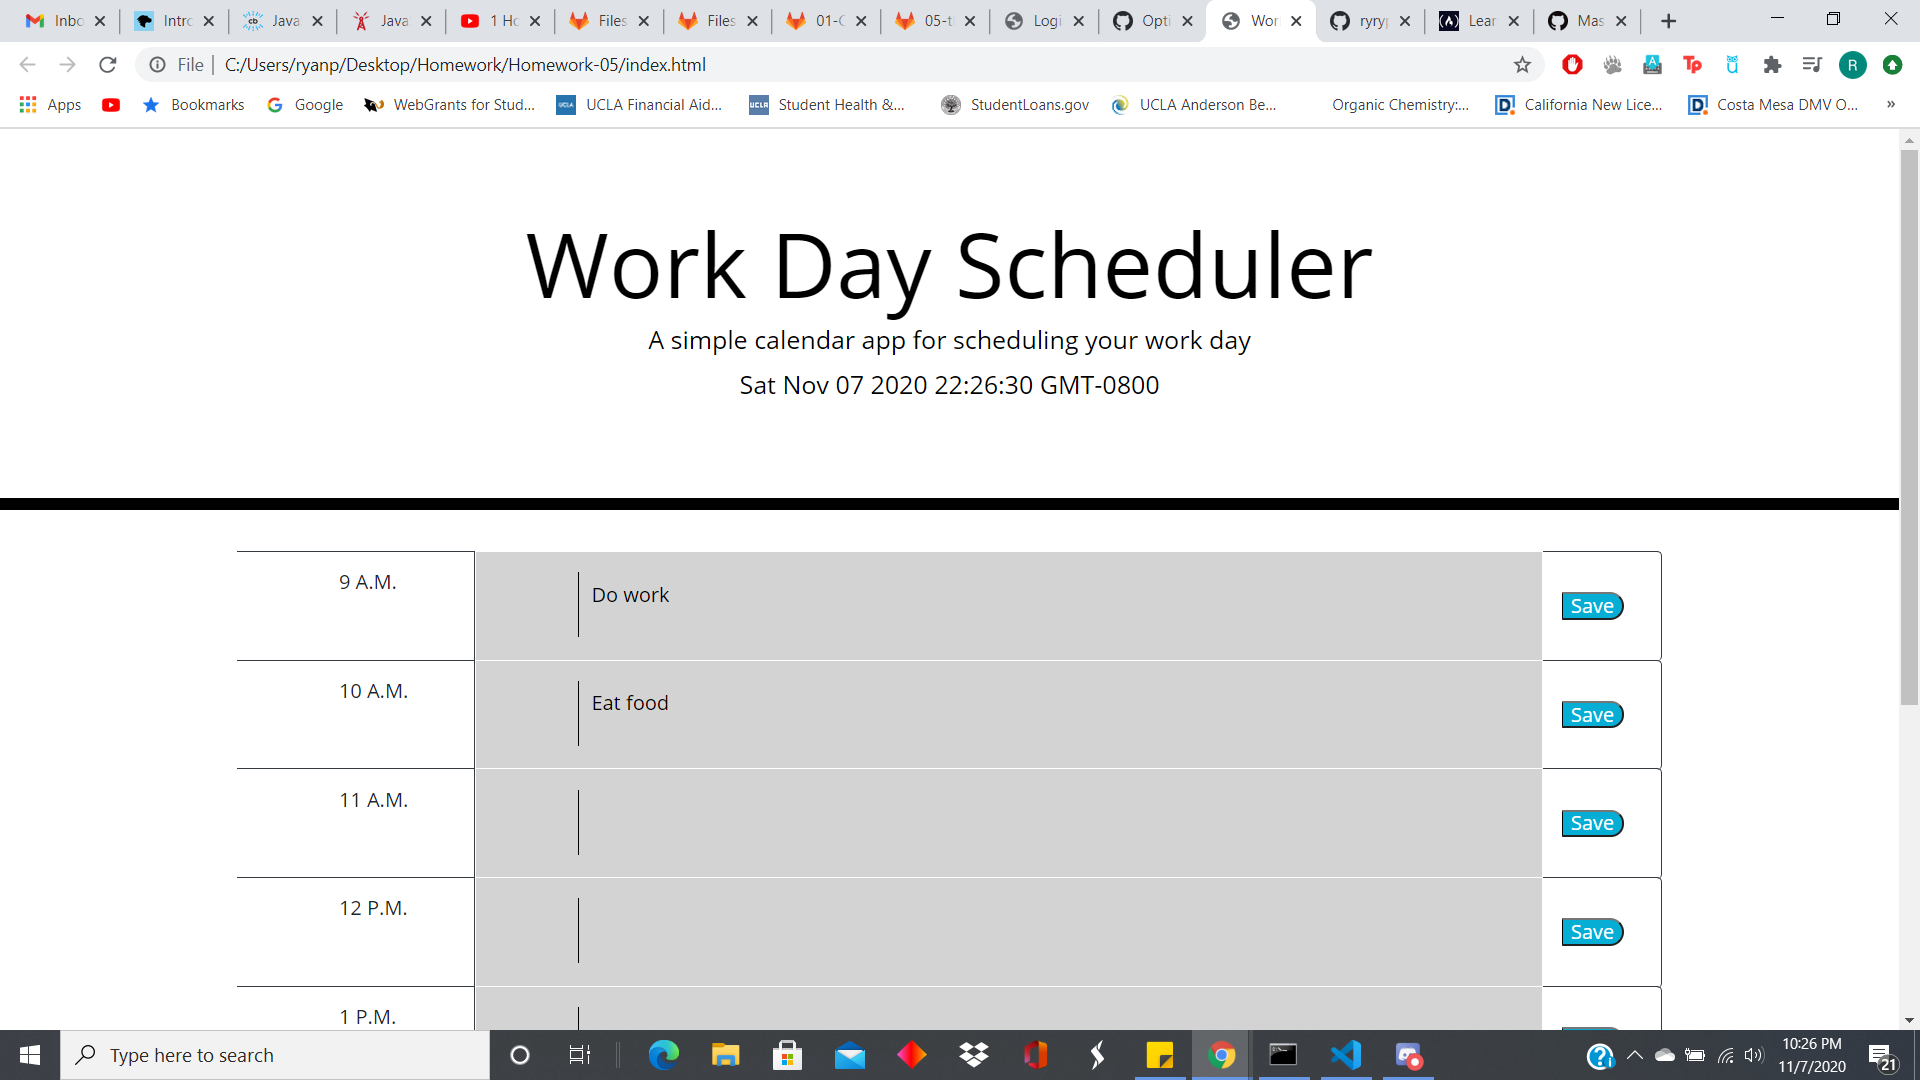1920x1080 pixels.
Task: Click Save button for 11 A.M. slot
Action: pos(1592,823)
